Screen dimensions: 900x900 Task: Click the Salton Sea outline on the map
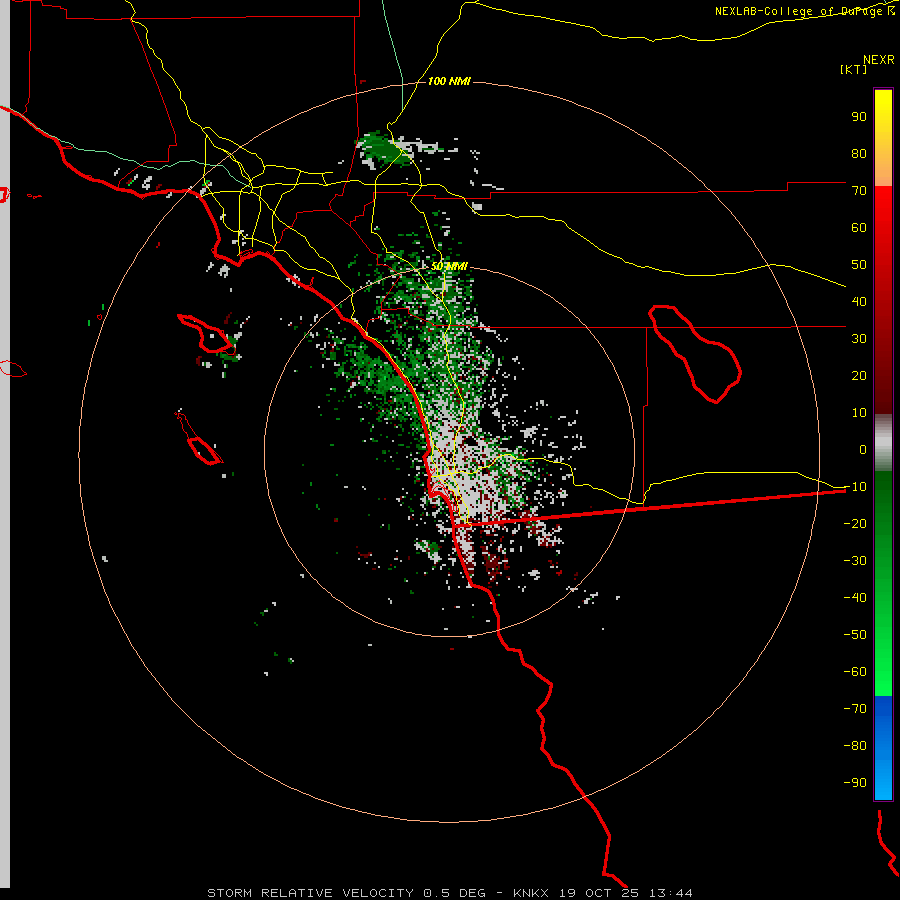coord(695,354)
